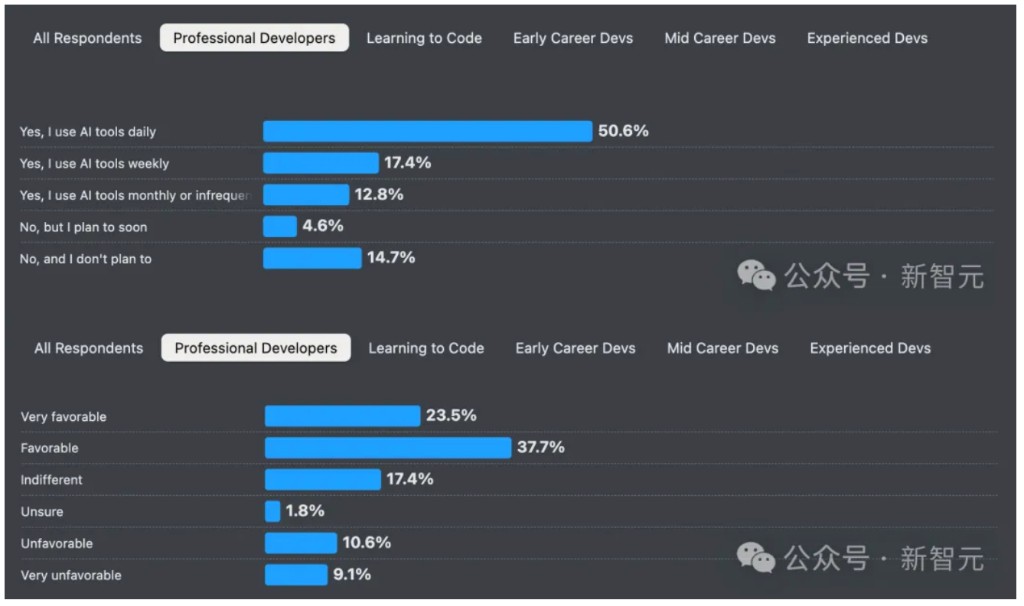
Task: Click Professional Developers tab above usage chart
Action: pos(254,38)
